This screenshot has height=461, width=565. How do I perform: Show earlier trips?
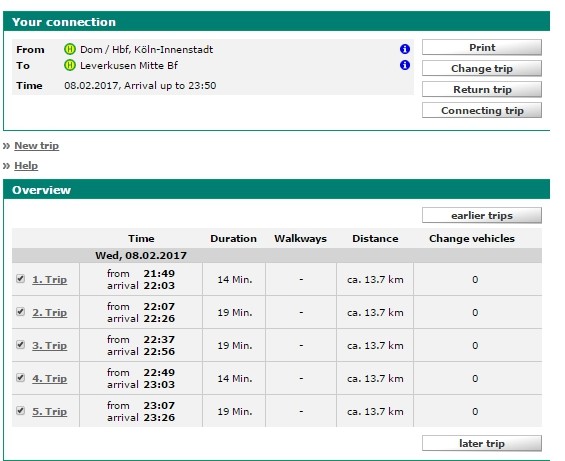tap(482, 216)
